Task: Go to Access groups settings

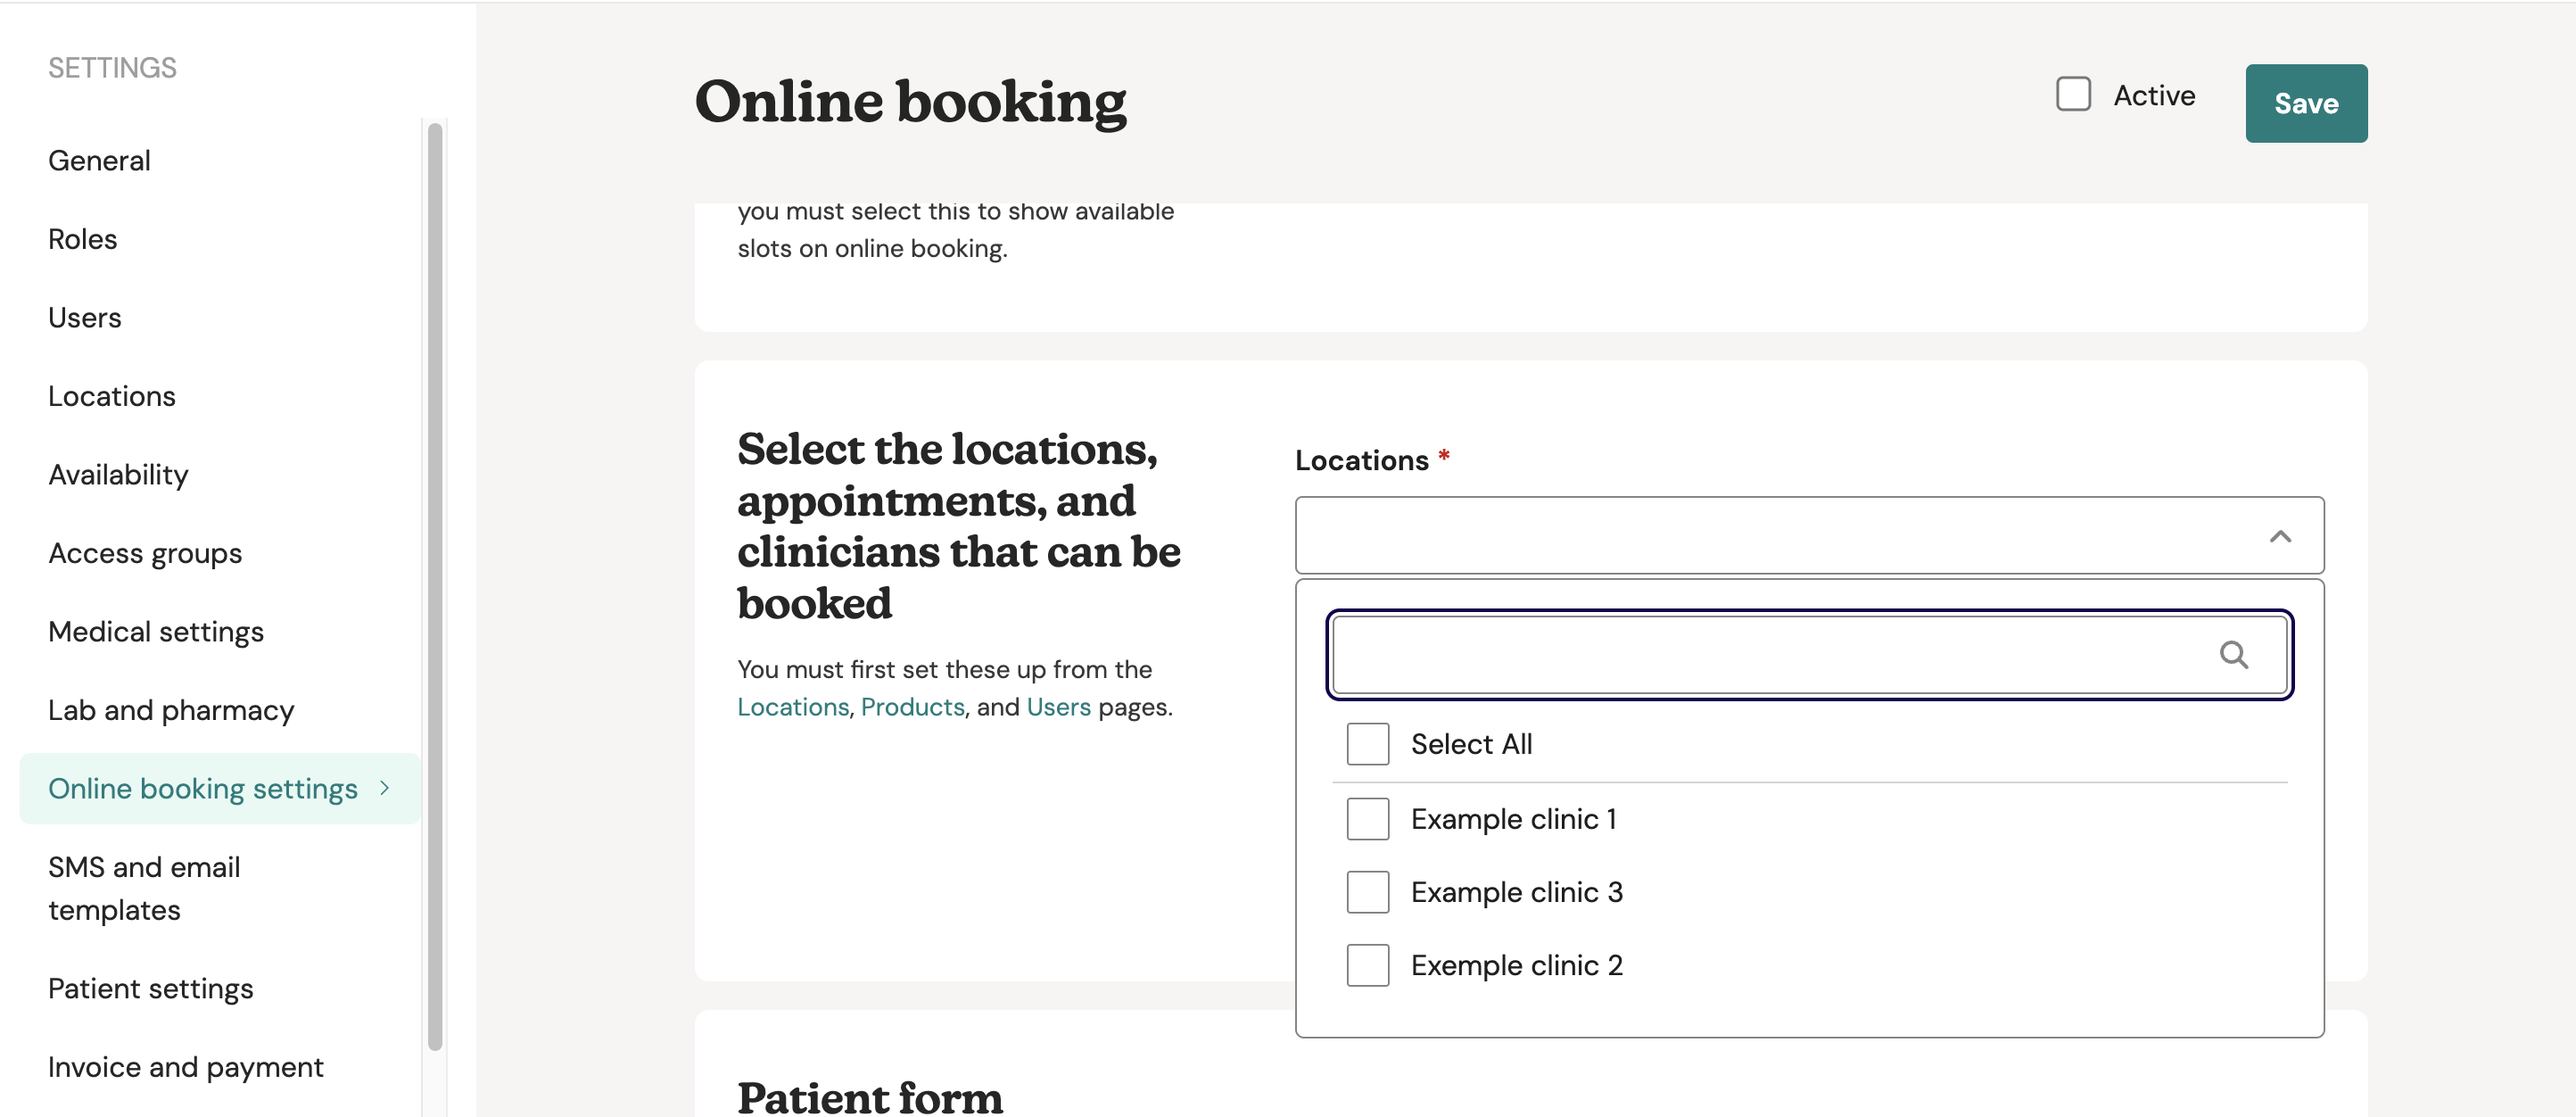Action: pos(145,553)
